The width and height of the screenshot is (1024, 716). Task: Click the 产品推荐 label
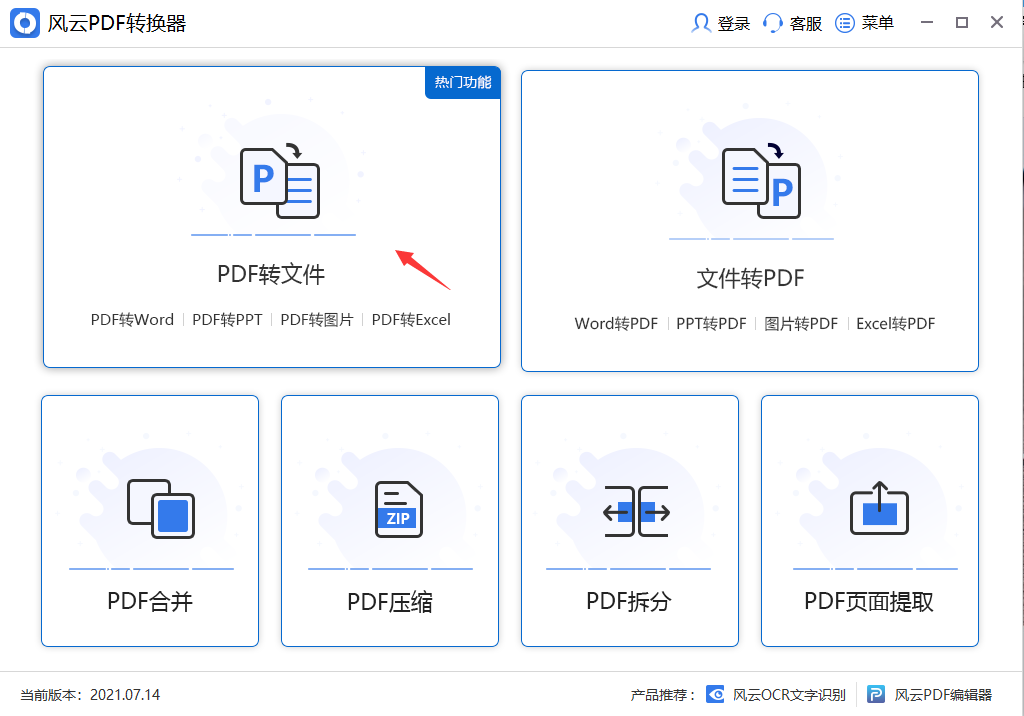[662, 694]
